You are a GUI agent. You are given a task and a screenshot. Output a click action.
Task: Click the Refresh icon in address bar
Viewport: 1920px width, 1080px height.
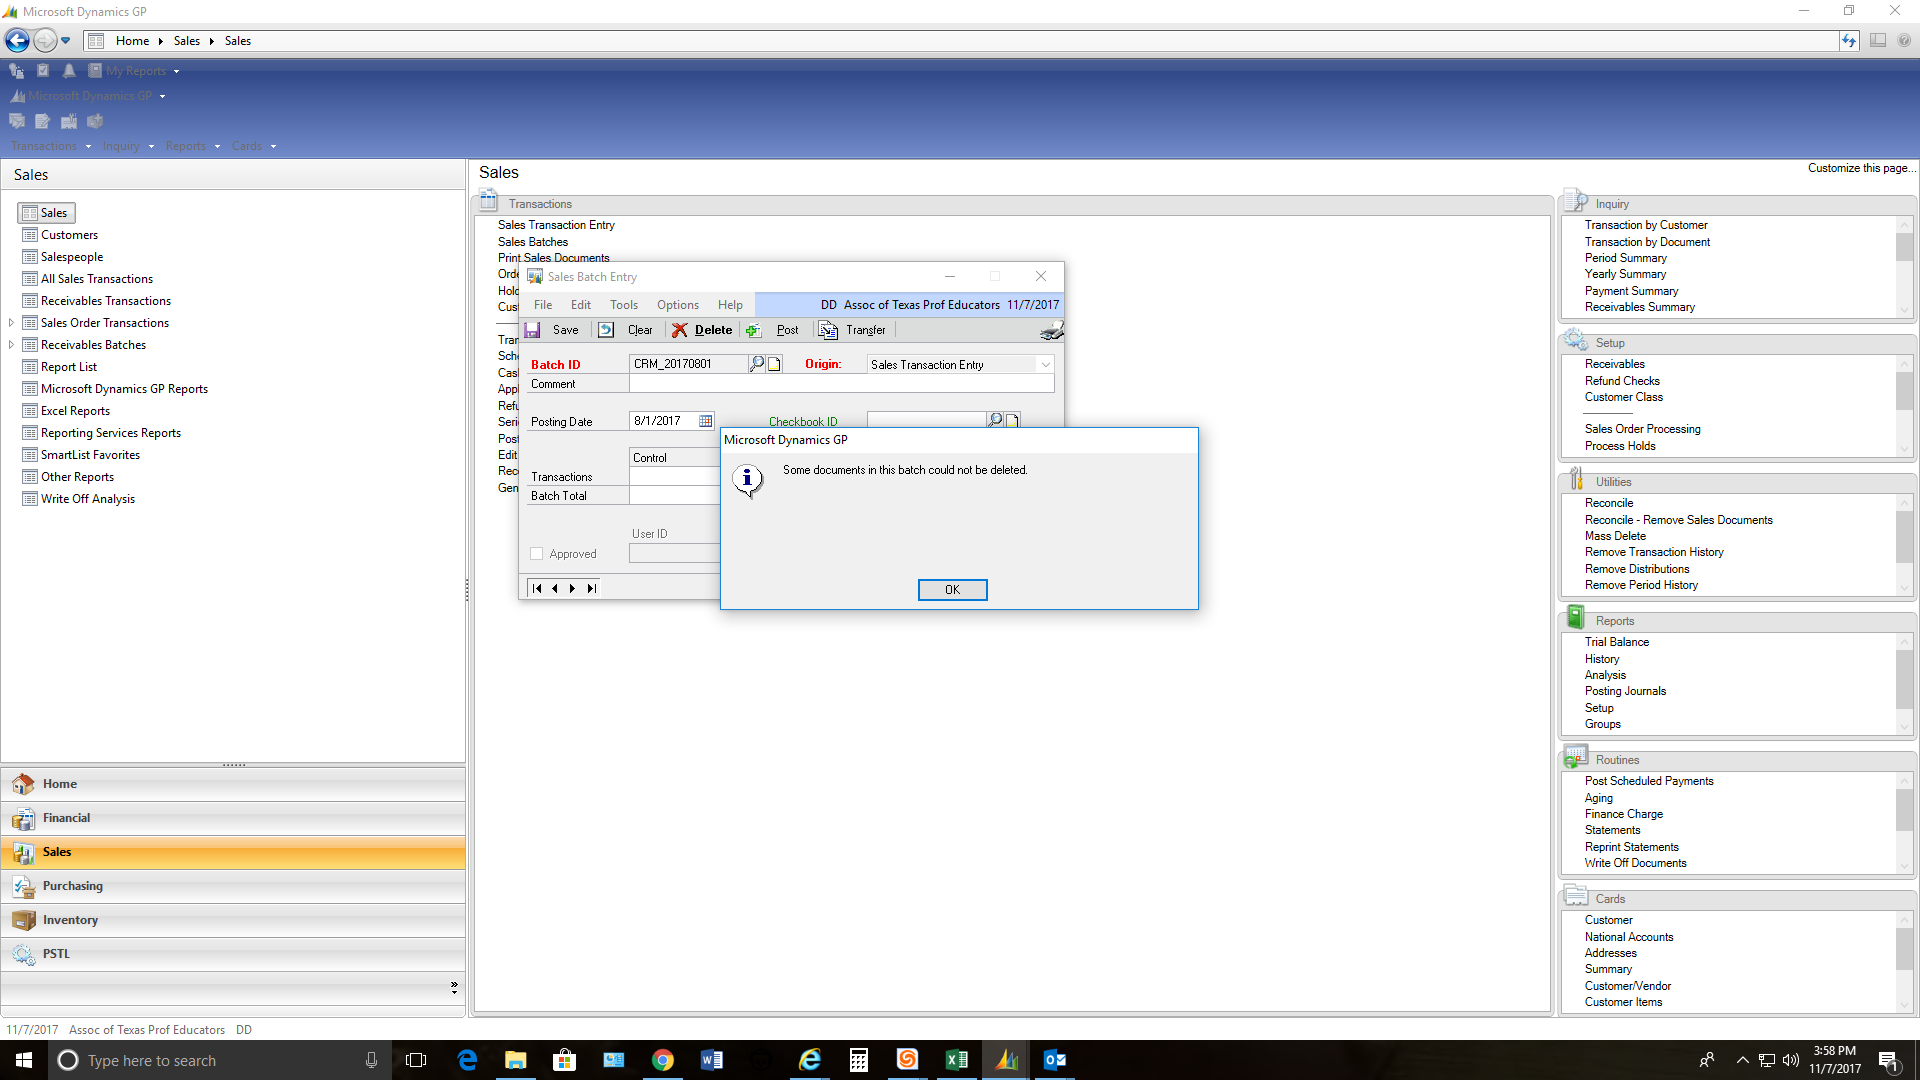click(1849, 40)
